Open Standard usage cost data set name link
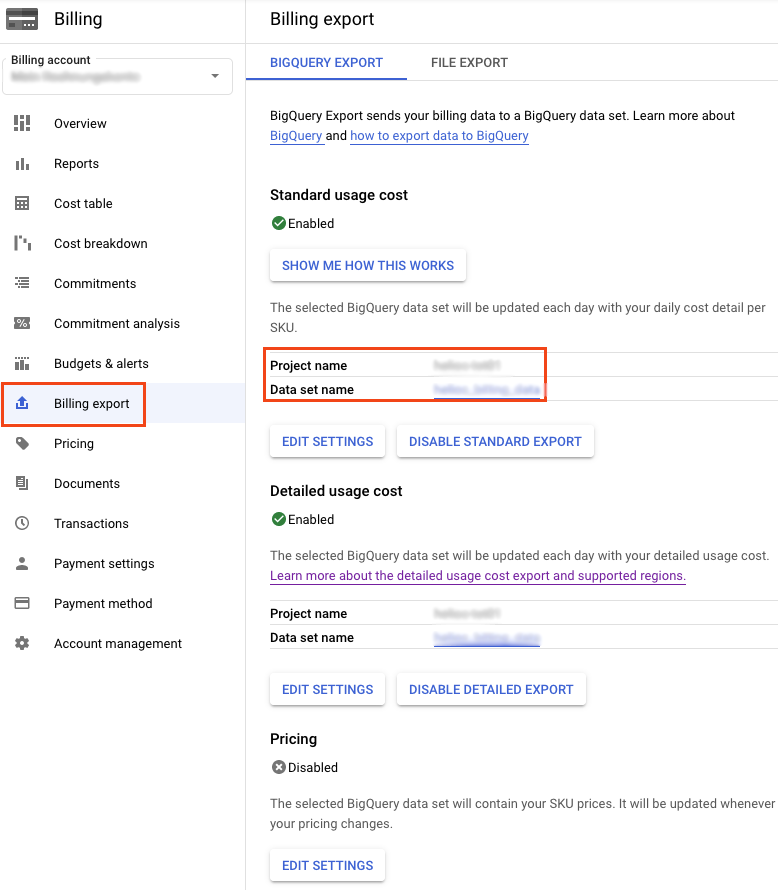The width and height of the screenshot is (778, 890). [487, 389]
